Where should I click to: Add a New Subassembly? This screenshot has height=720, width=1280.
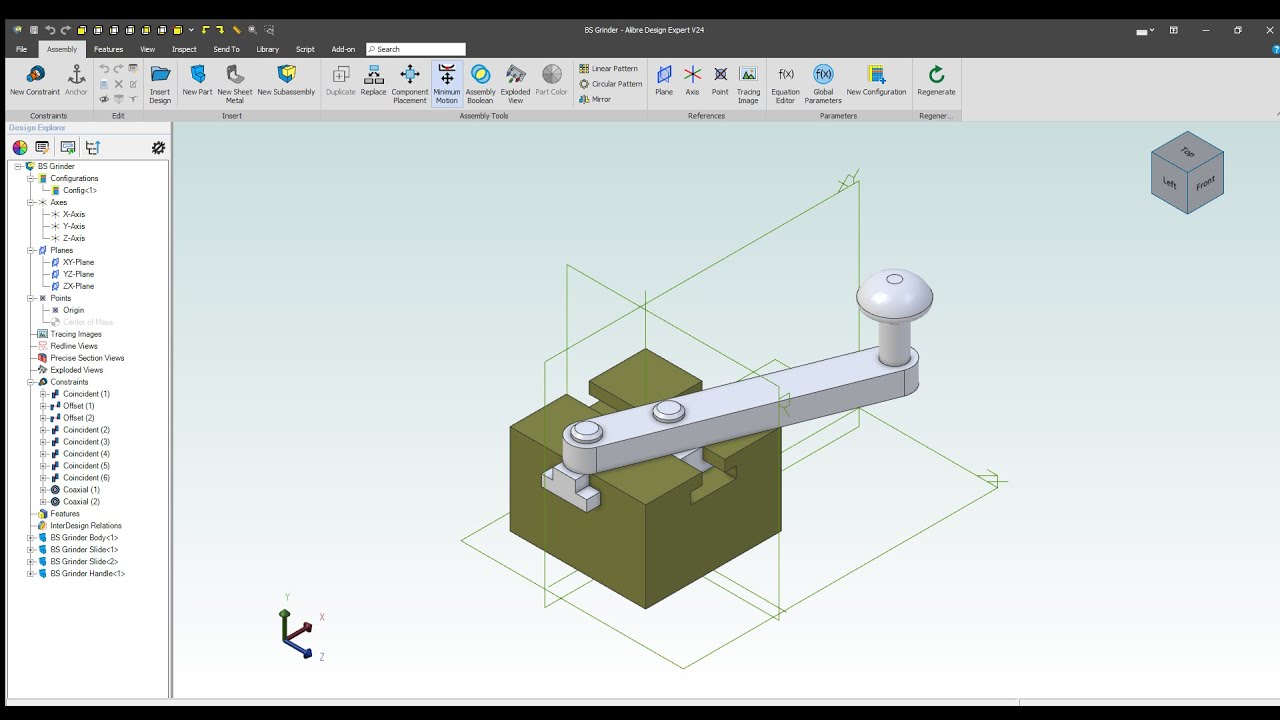click(286, 81)
